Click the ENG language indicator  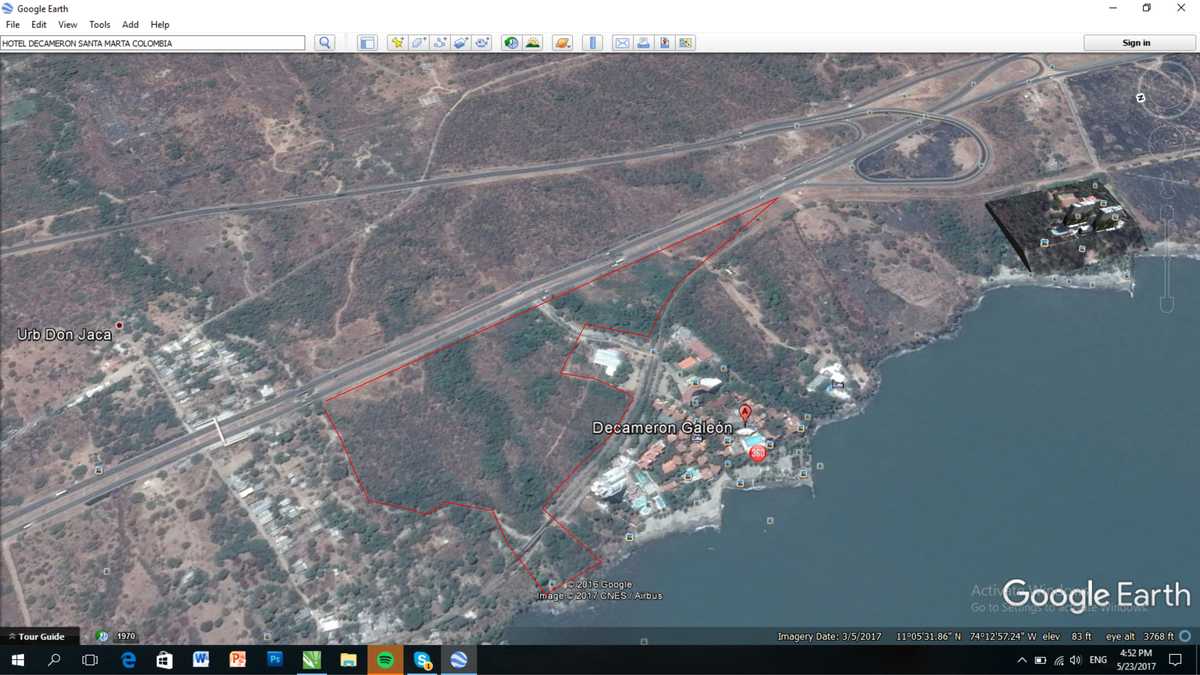1098,660
